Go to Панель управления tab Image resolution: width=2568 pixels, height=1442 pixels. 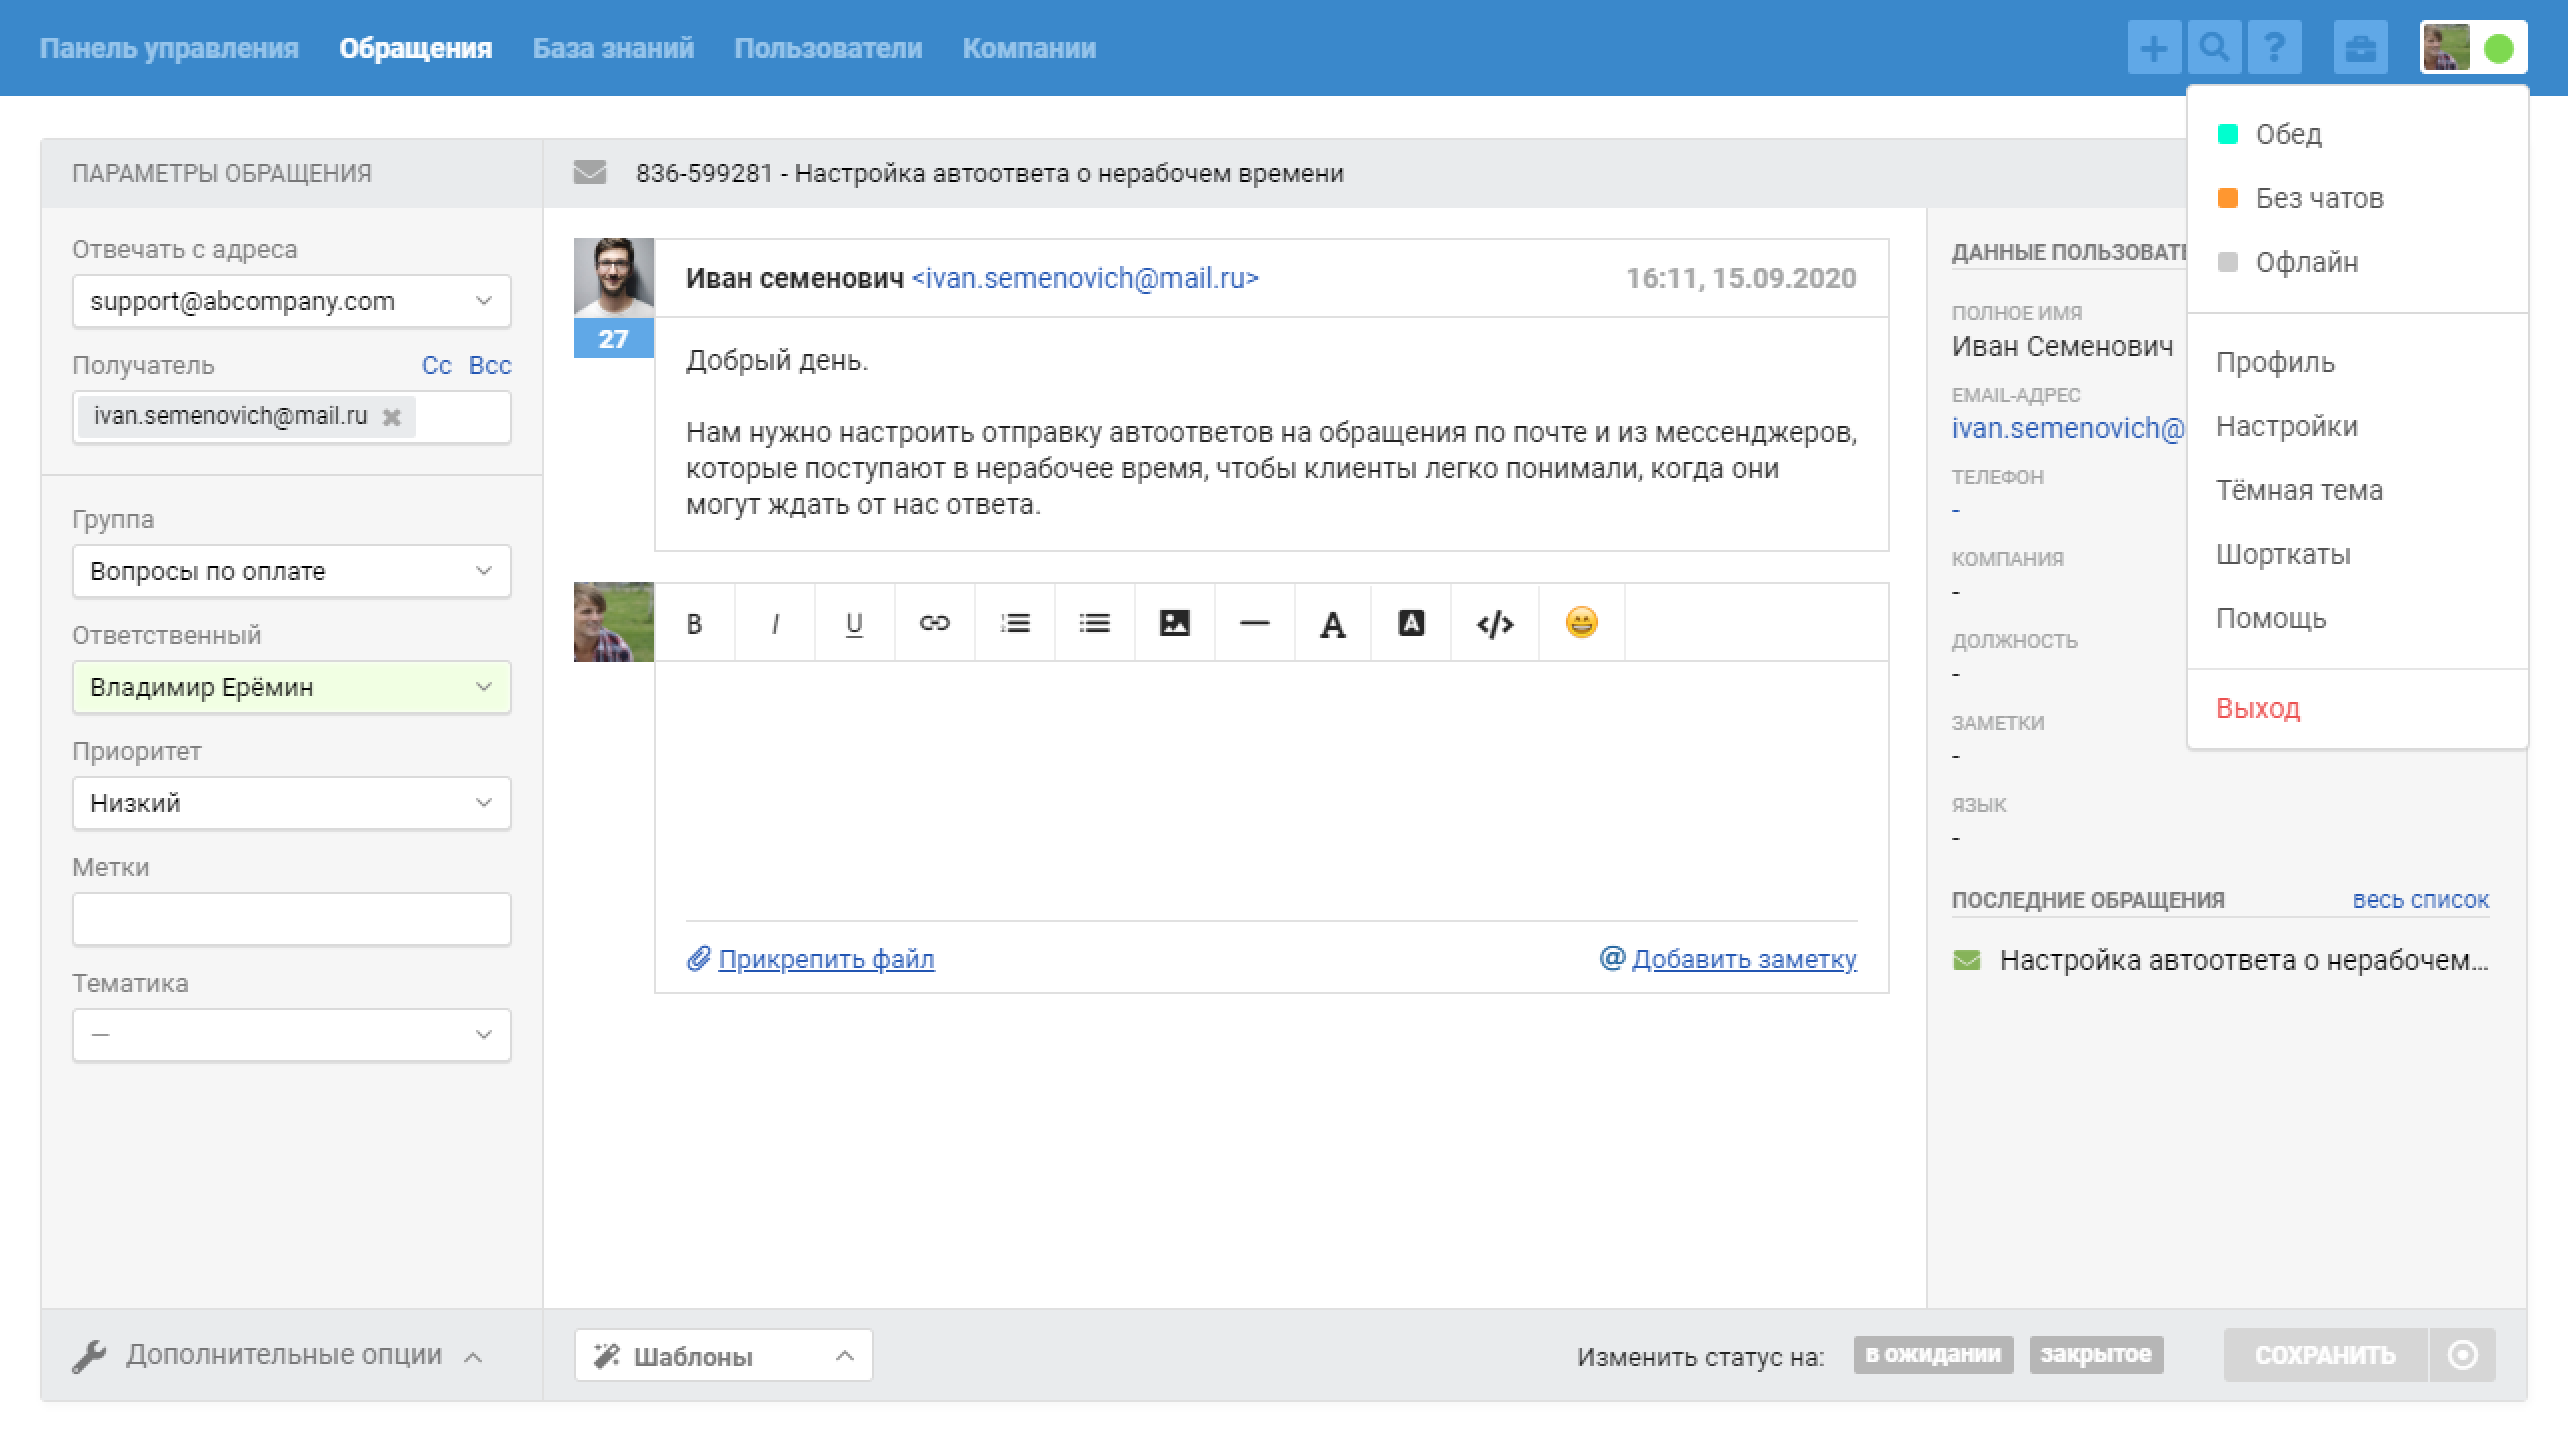[169, 48]
